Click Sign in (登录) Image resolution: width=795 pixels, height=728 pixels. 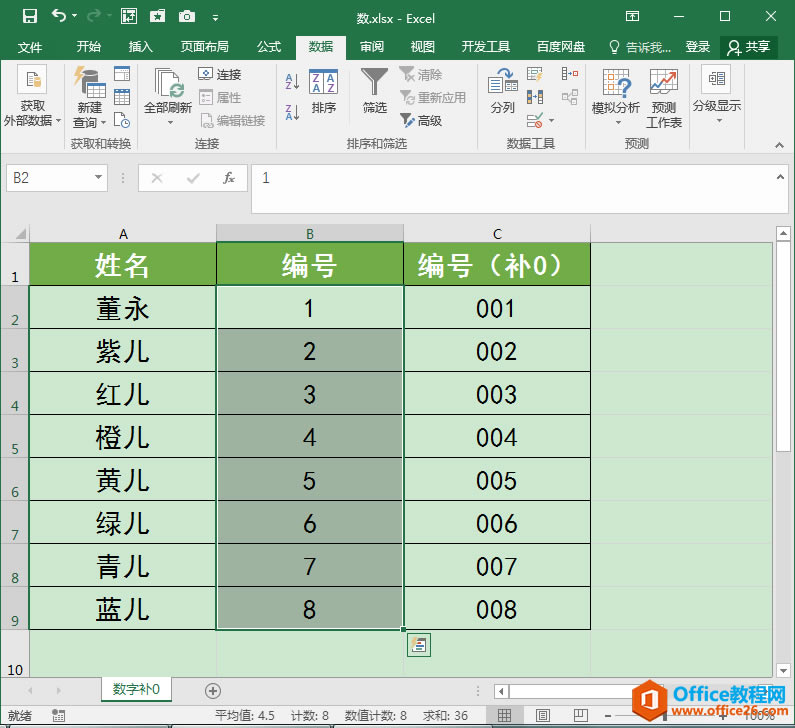click(698, 47)
